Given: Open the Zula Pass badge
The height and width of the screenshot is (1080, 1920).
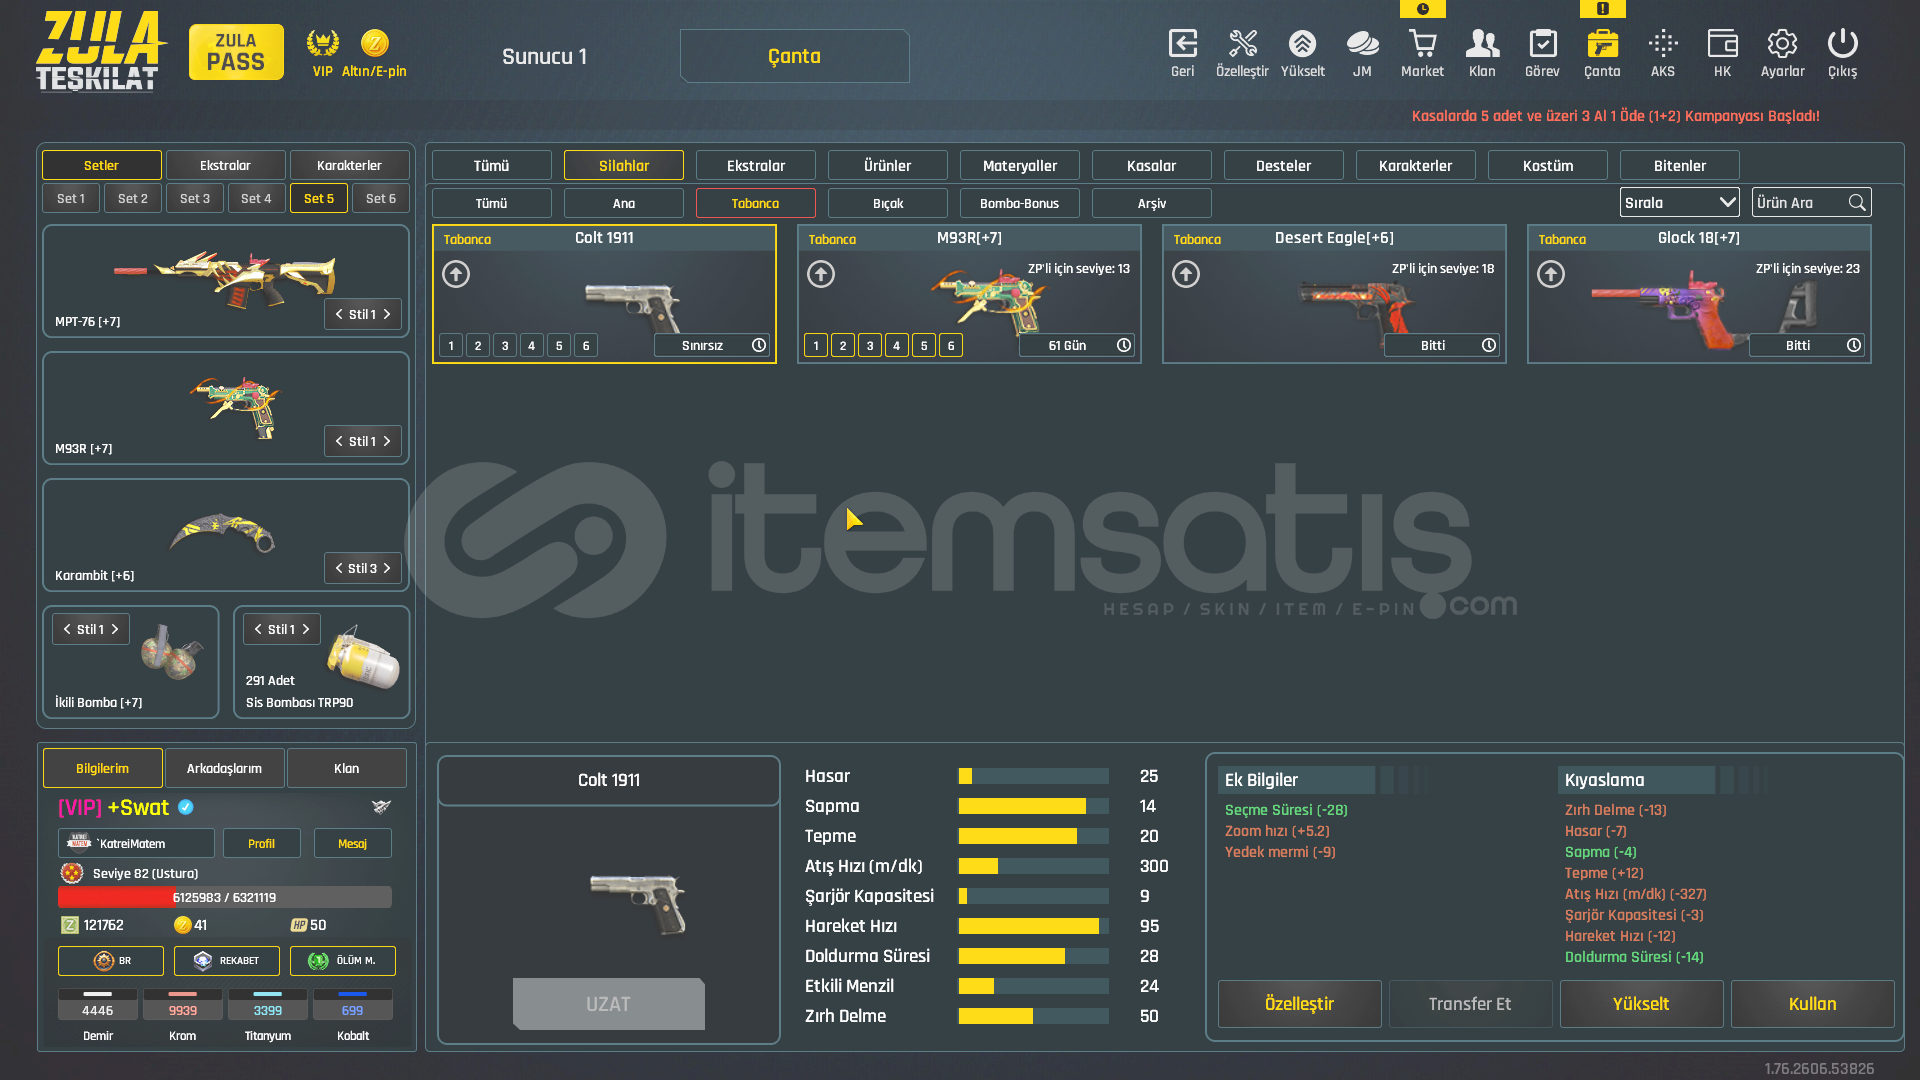Looking at the screenshot, I should [236, 52].
